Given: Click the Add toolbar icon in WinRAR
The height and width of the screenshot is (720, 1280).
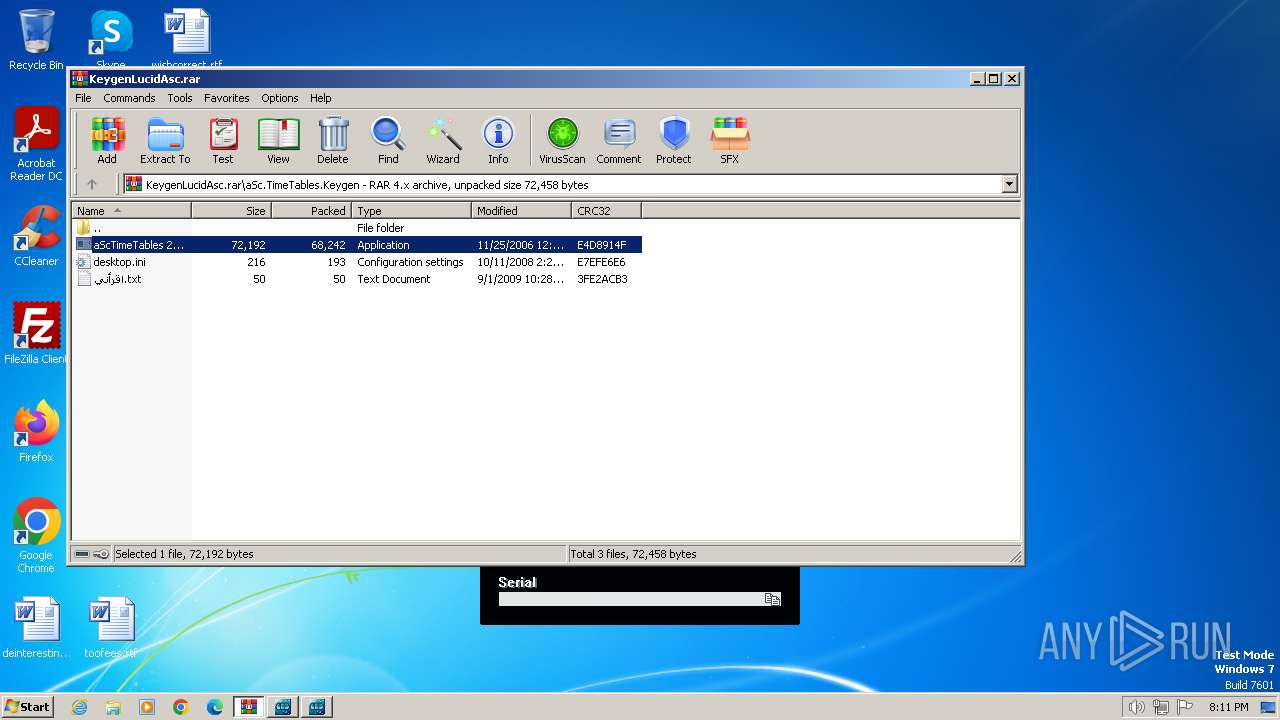Looking at the screenshot, I should (x=107, y=141).
